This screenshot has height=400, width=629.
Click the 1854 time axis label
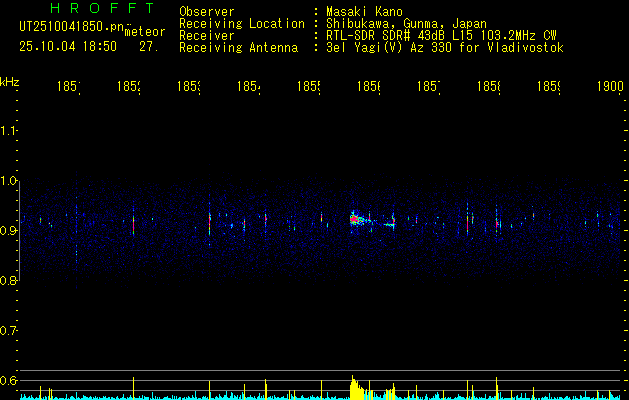pyautogui.click(x=249, y=87)
